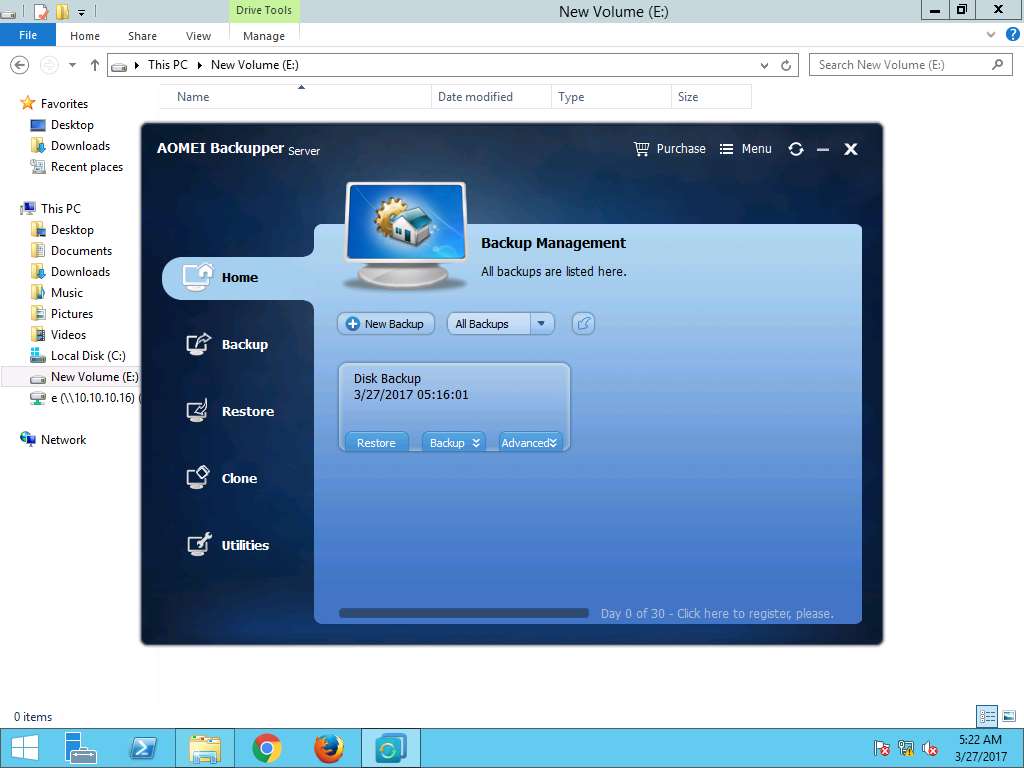The image size is (1024, 768).
Task: Open Recent places in navigation pane
Action: (77, 167)
